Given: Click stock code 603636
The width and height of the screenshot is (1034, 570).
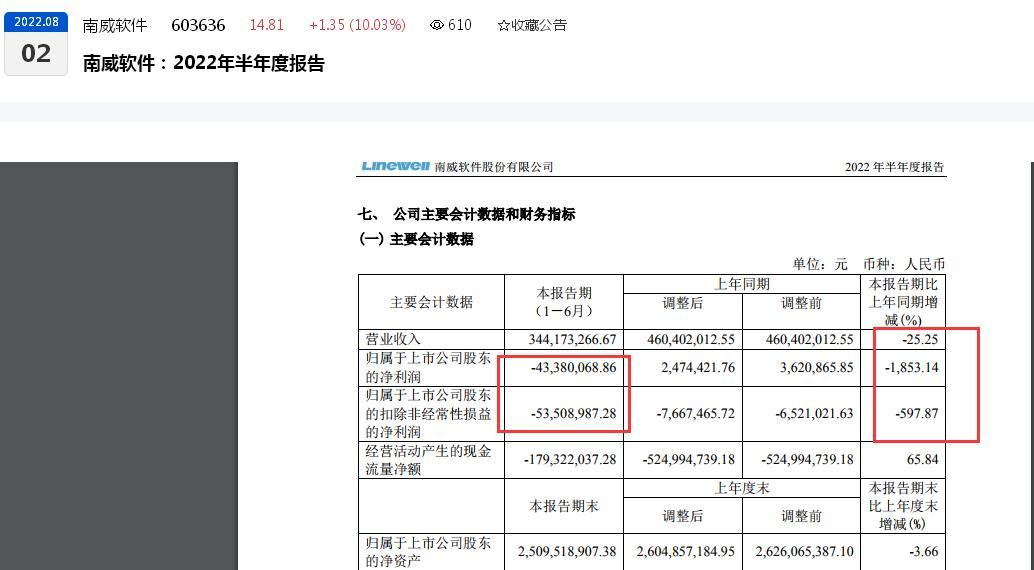Looking at the screenshot, I should (x=198, y=26).
